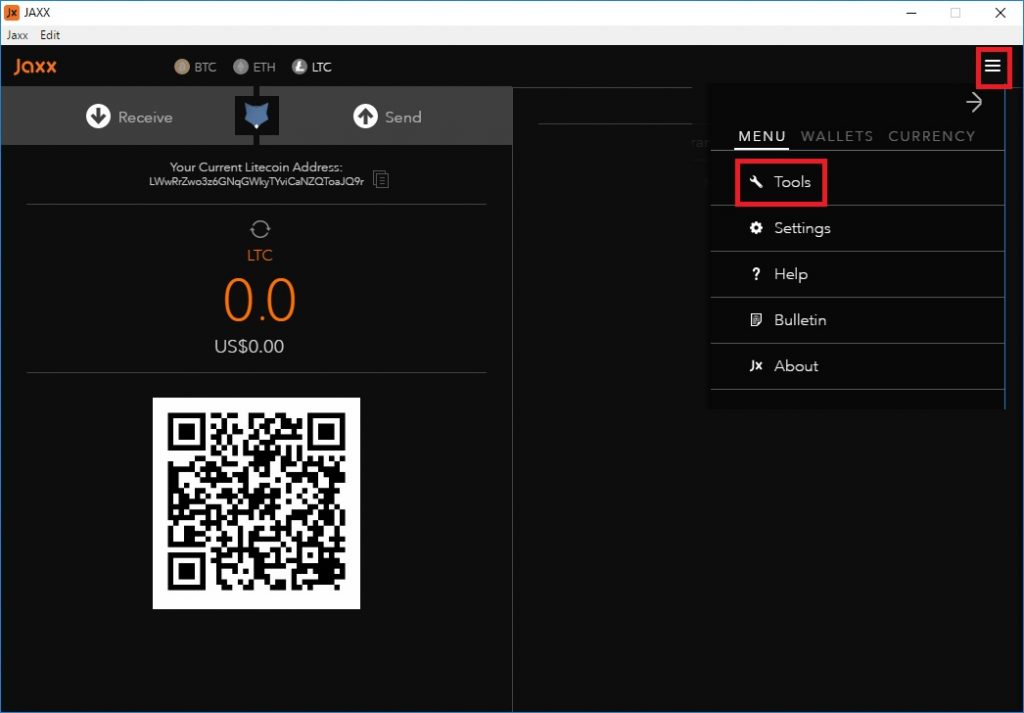Minimize the JAXX window
Viewport: 1024px width, 713px height.
pos(912,13)
